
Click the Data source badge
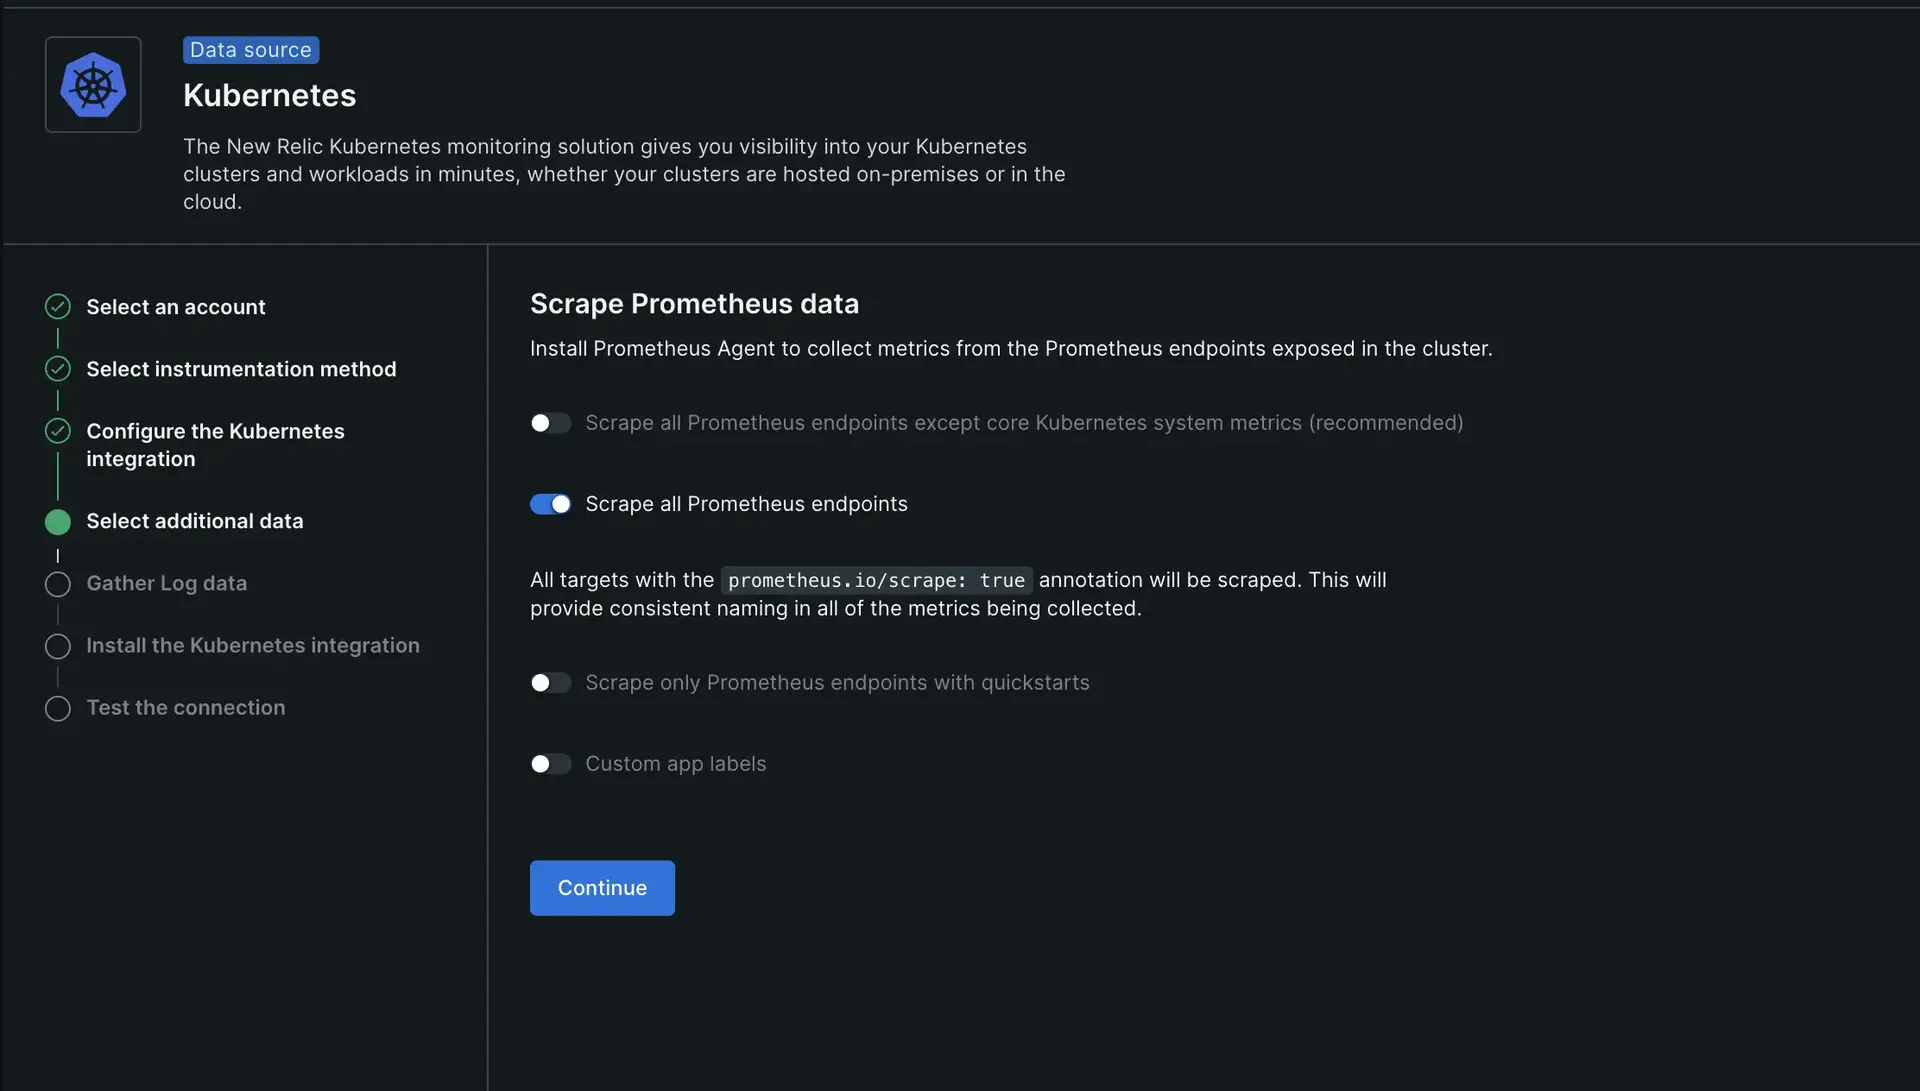click(251, 50)
